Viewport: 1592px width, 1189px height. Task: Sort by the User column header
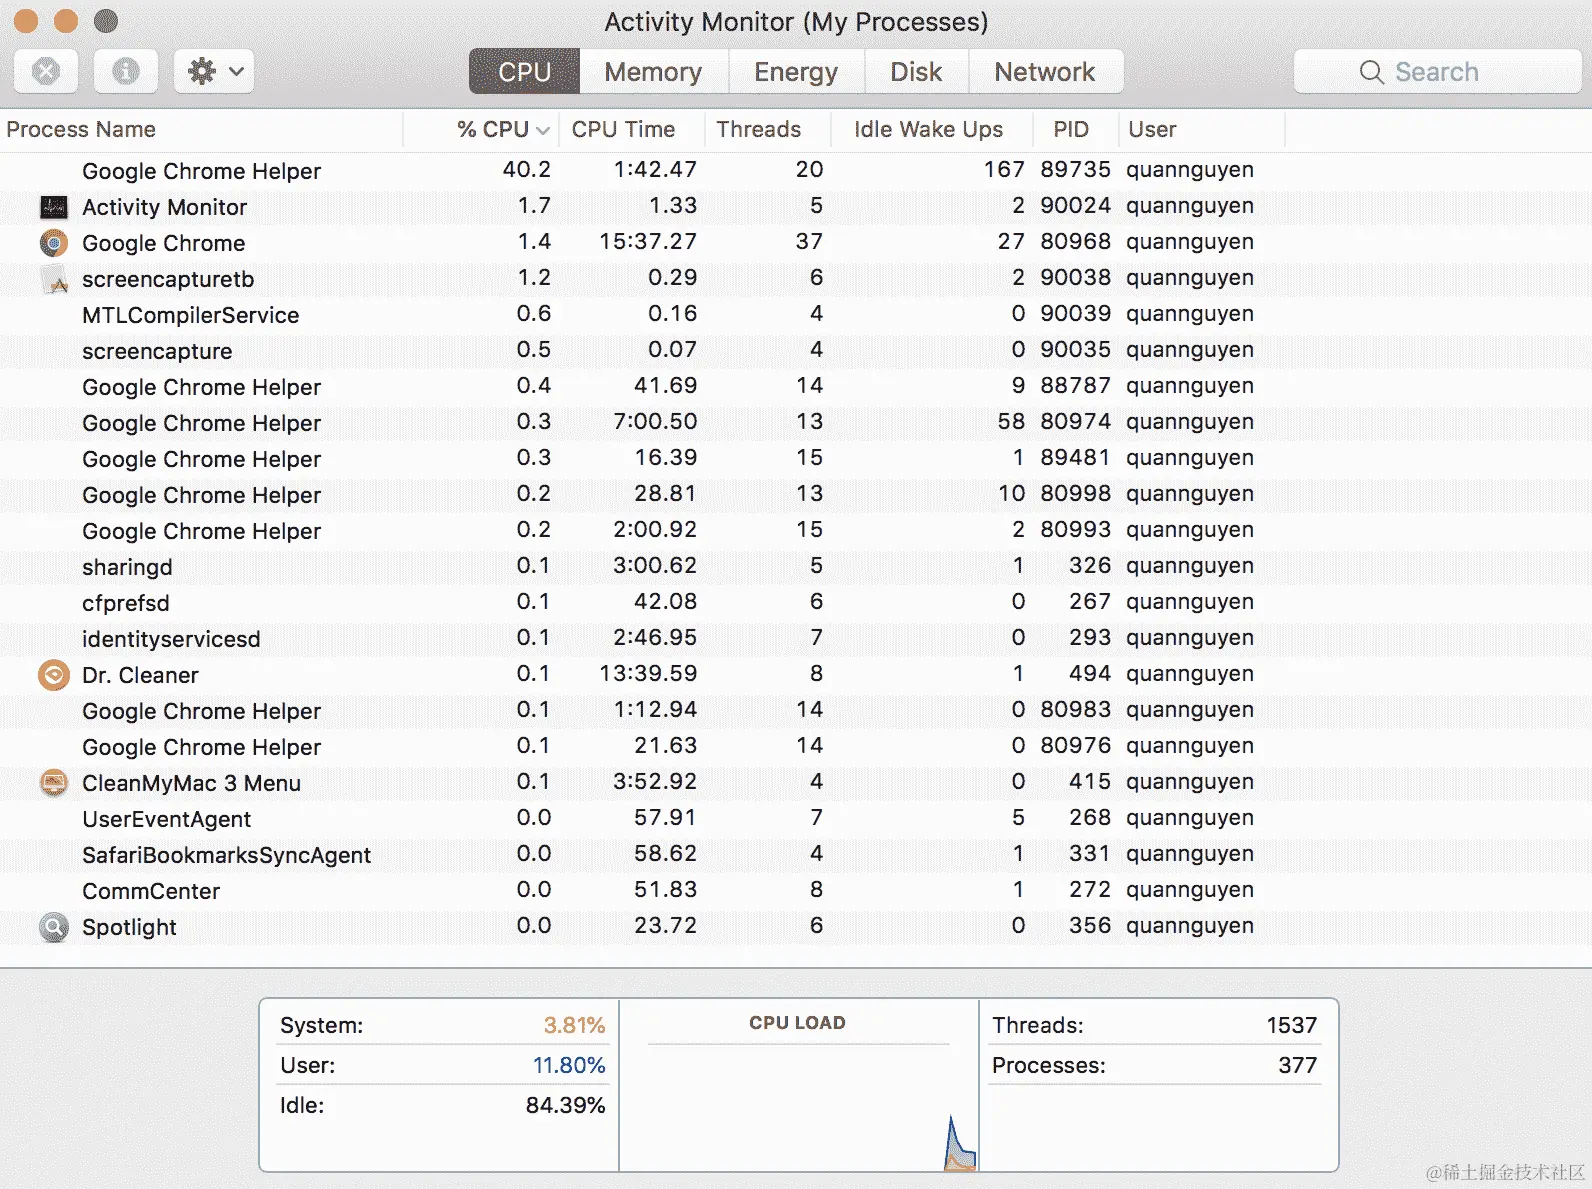coord(1202,130)
